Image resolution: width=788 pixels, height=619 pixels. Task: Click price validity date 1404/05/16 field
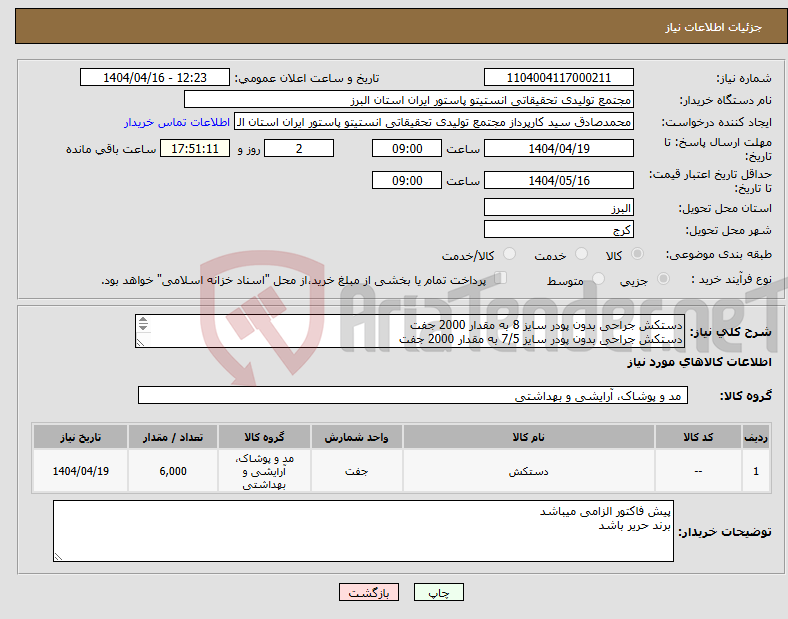558,180
